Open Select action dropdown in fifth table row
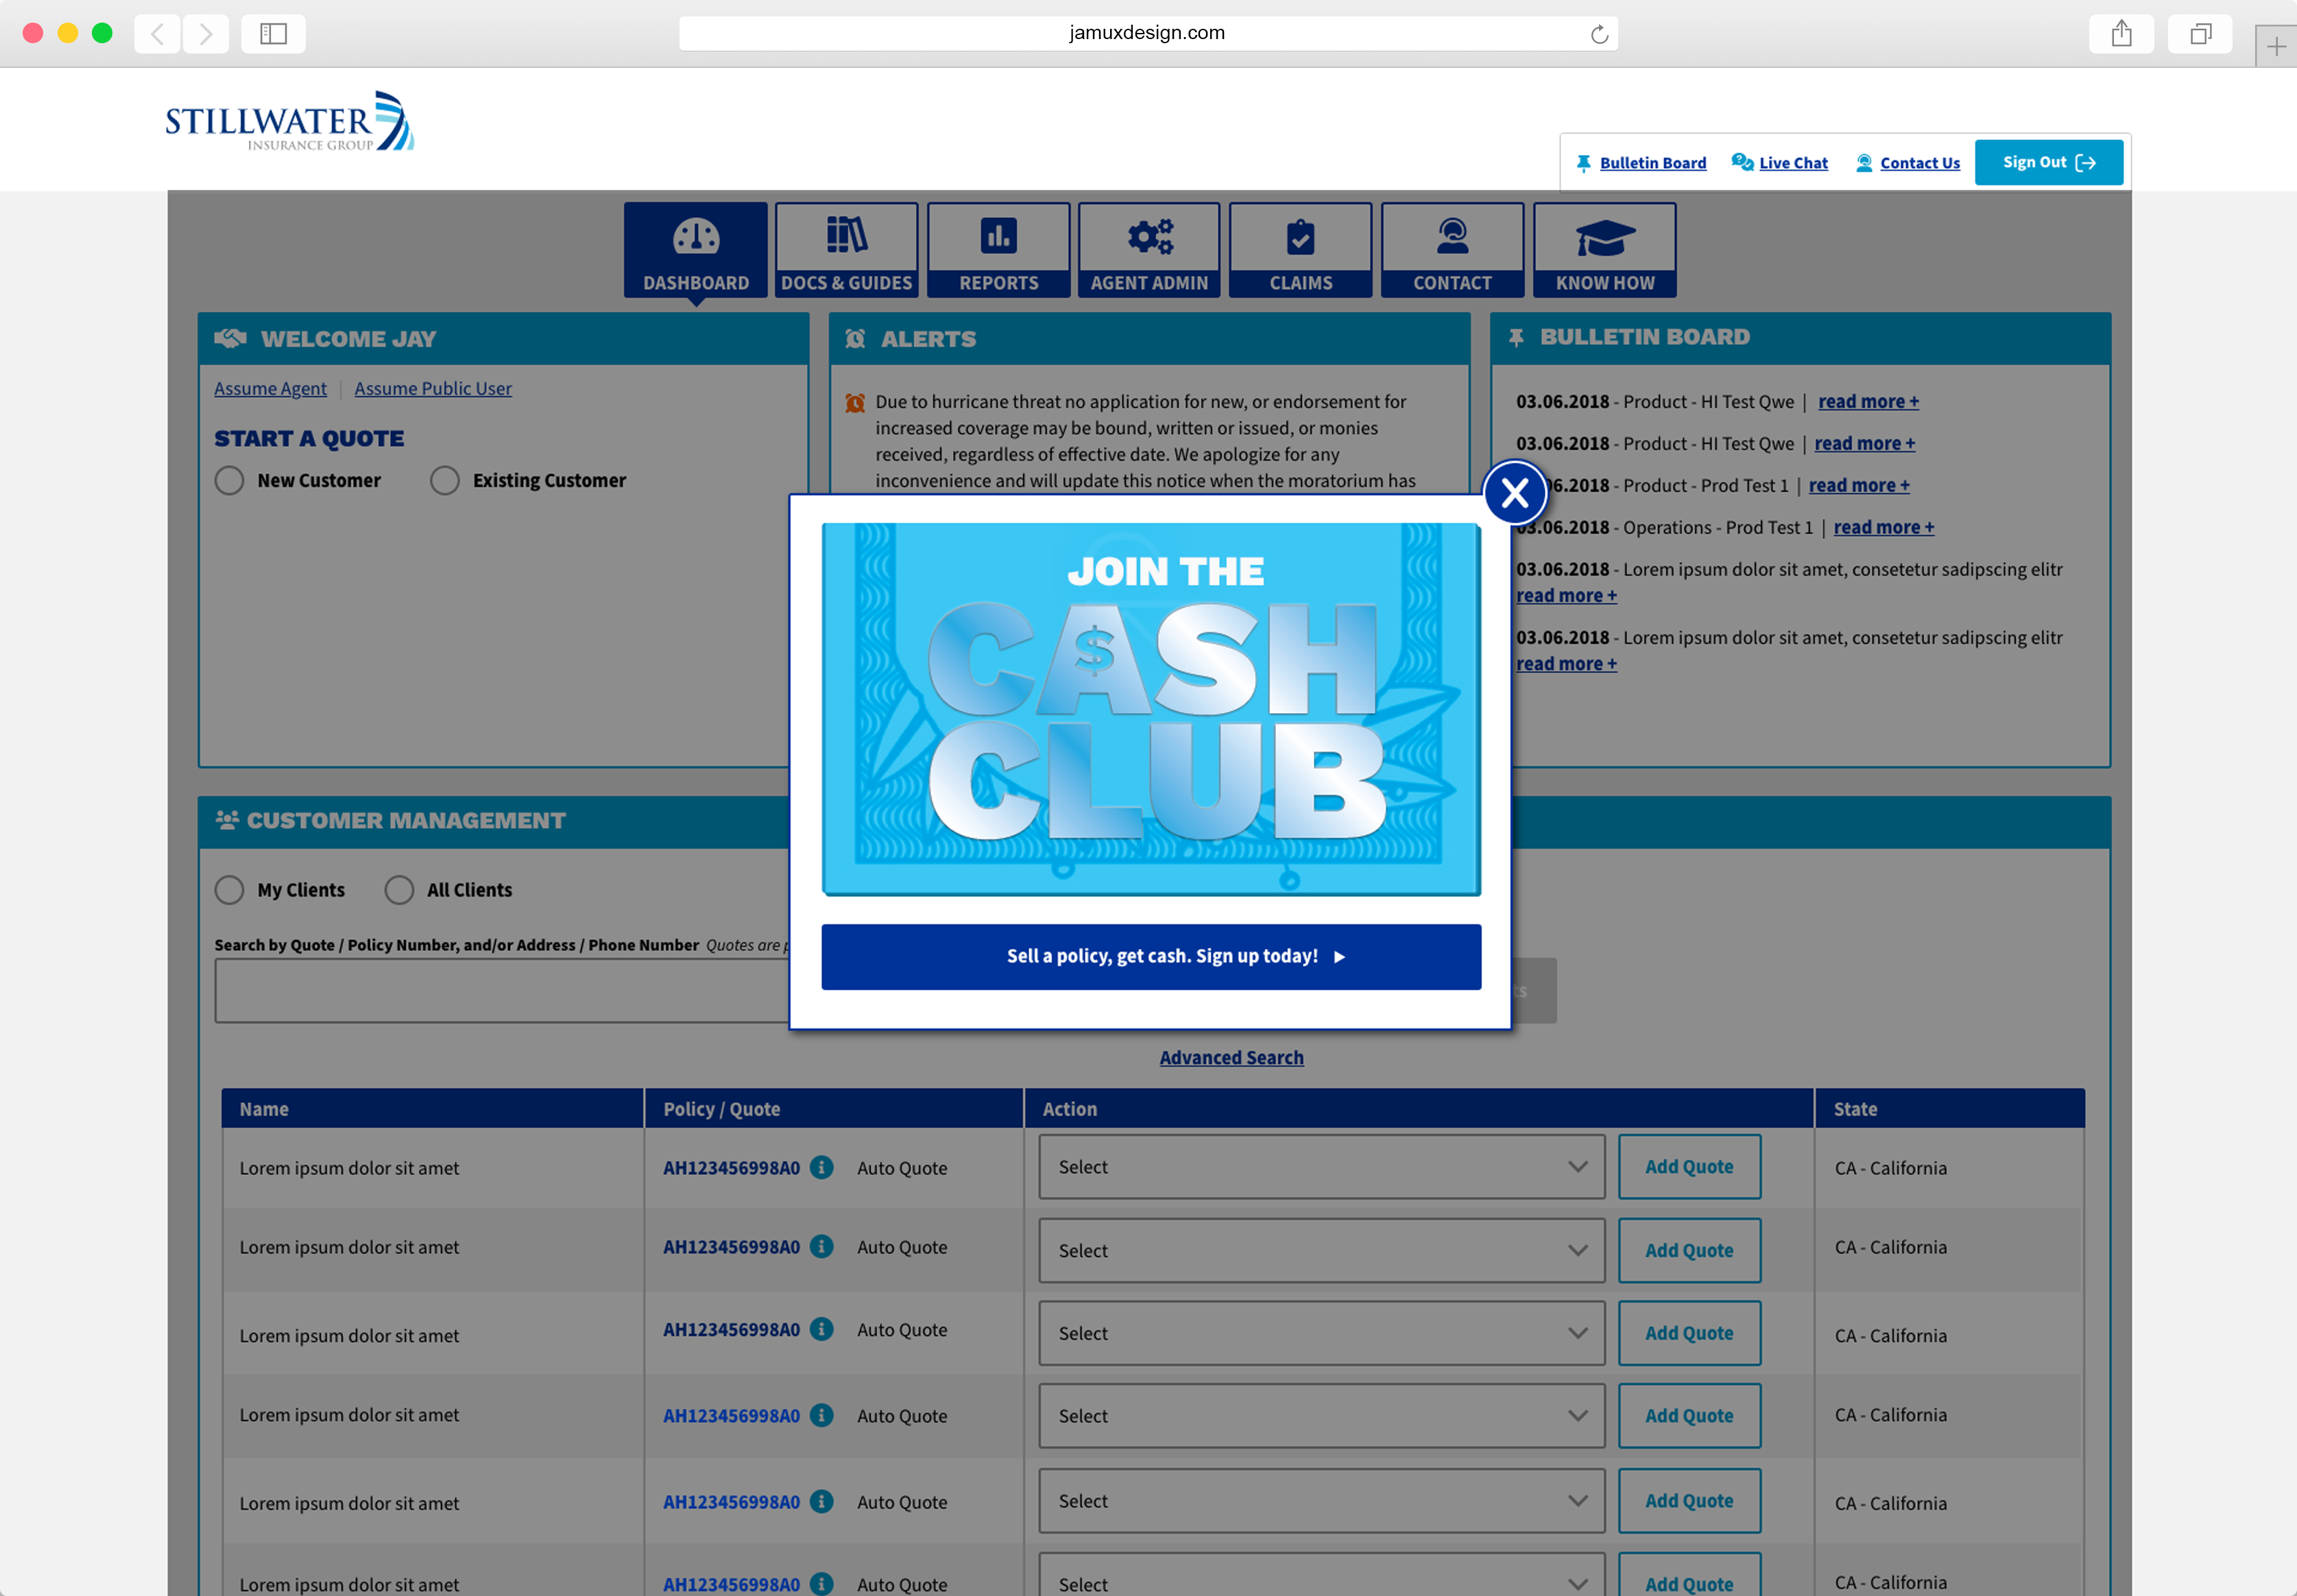The height and width of the screenshot is (1596, 2297). pyautogui.click(x=1321, y=1501)
